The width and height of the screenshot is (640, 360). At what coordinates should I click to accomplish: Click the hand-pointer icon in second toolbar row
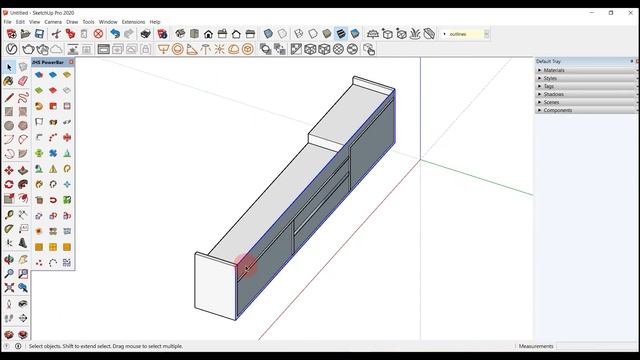pos(369,49)
